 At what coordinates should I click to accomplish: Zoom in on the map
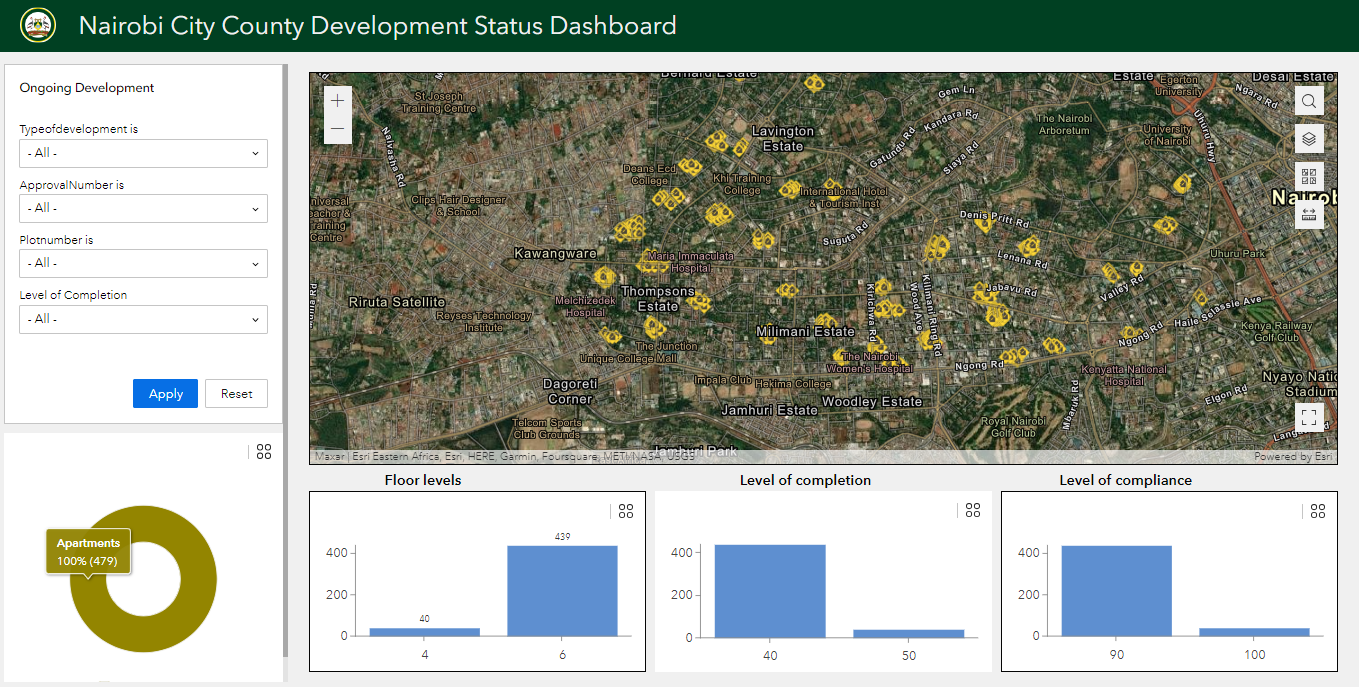[338, 101]
